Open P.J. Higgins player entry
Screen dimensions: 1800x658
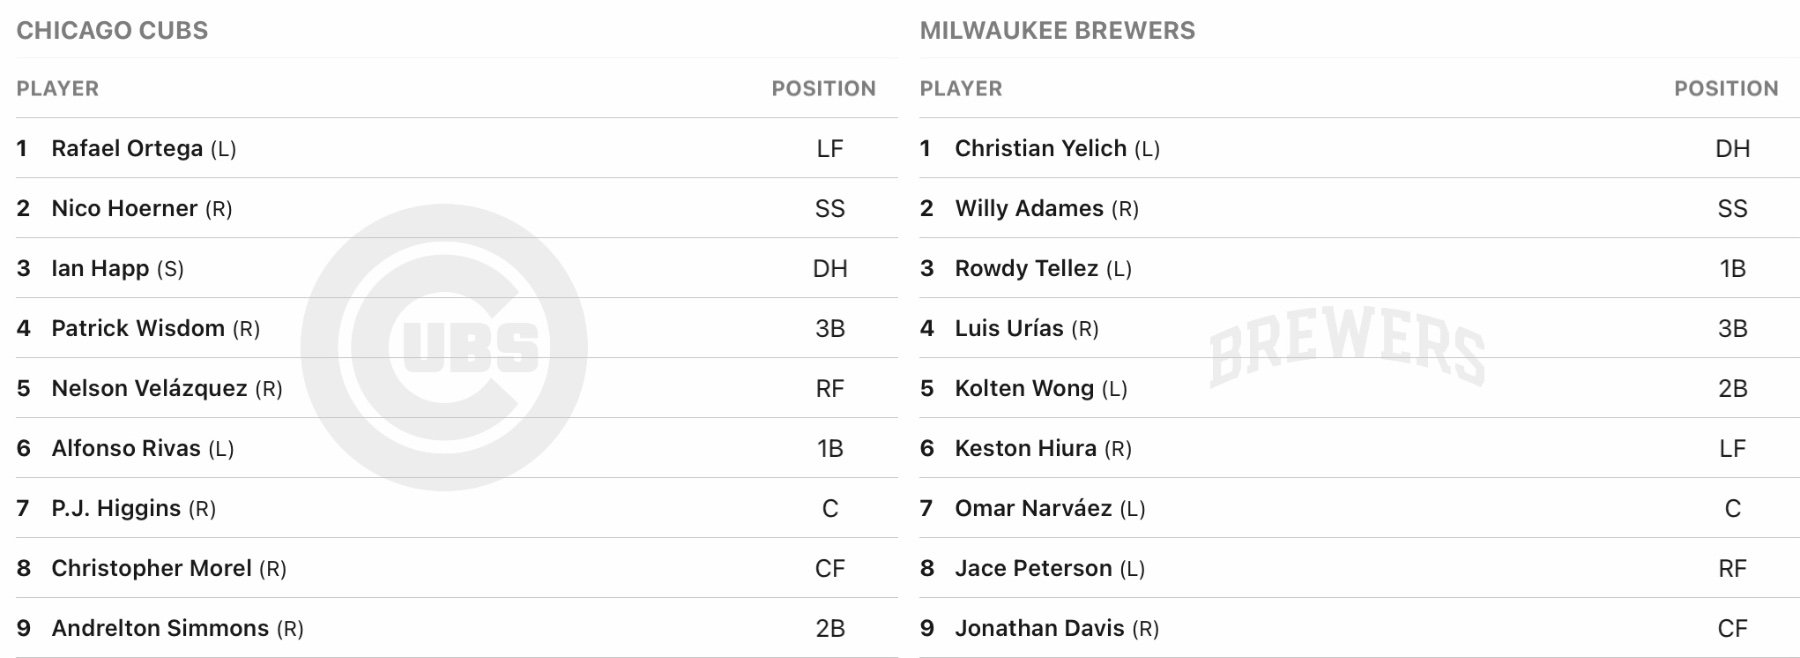(x=116, y=509)
